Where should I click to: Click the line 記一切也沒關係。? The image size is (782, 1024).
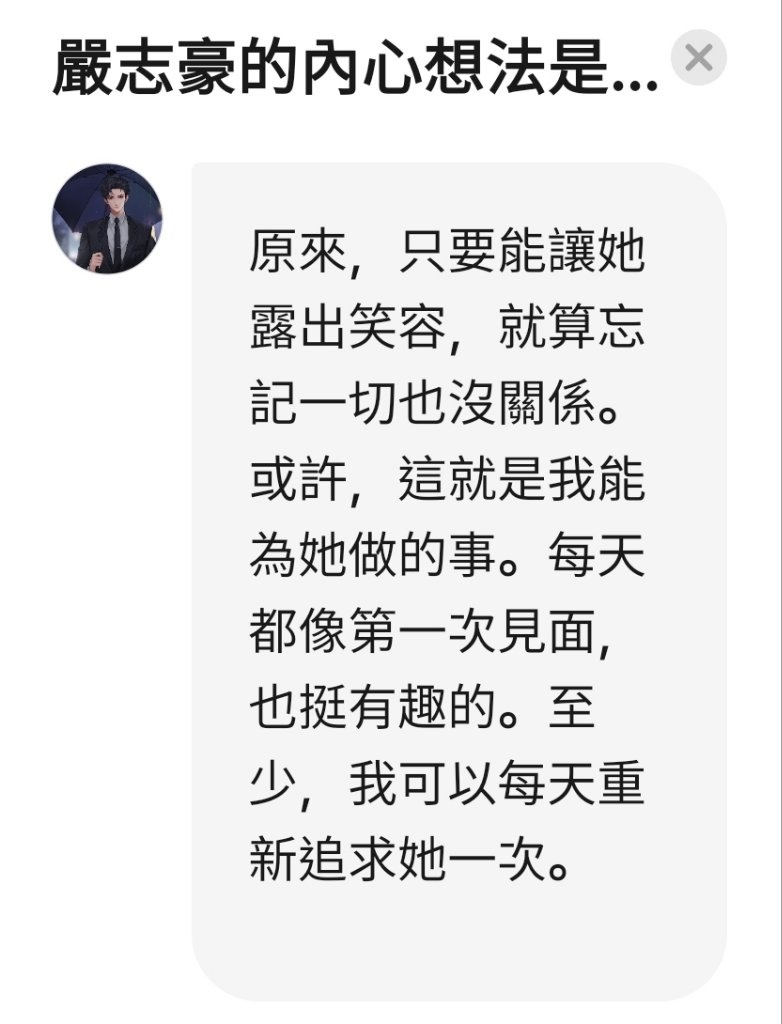coord(434,404)
